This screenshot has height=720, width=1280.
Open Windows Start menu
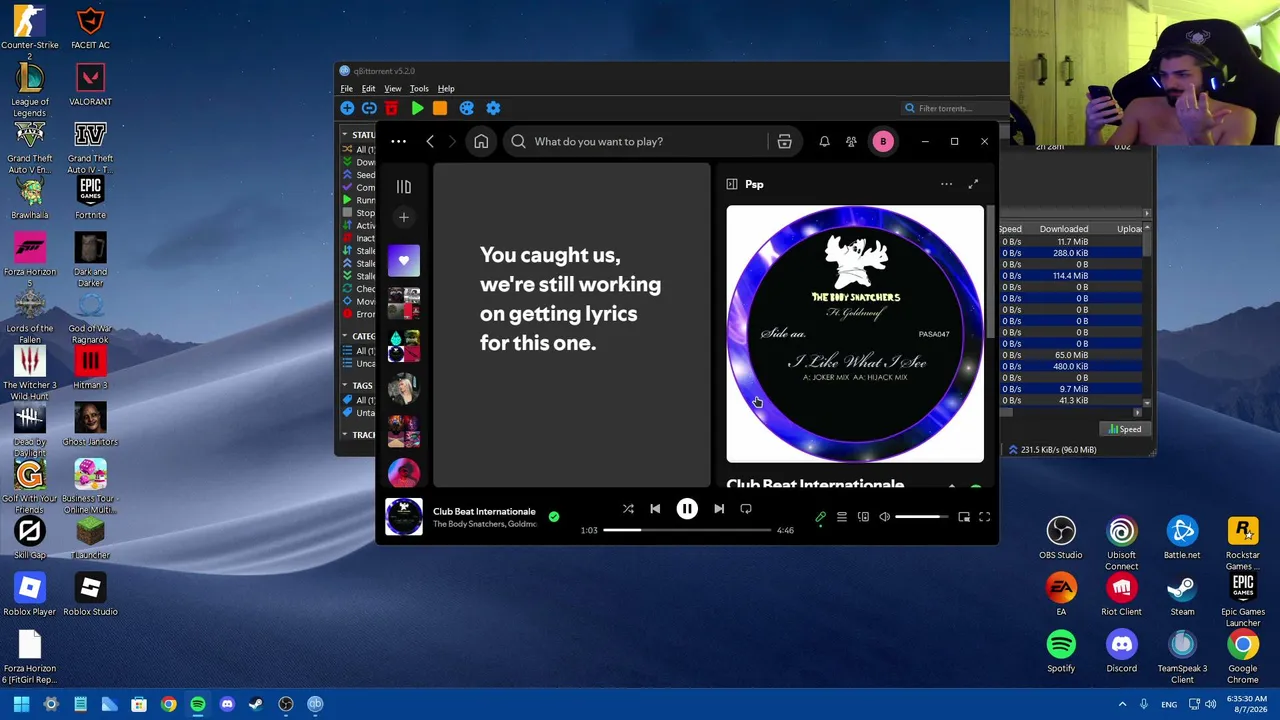click(x=21, y=704)
